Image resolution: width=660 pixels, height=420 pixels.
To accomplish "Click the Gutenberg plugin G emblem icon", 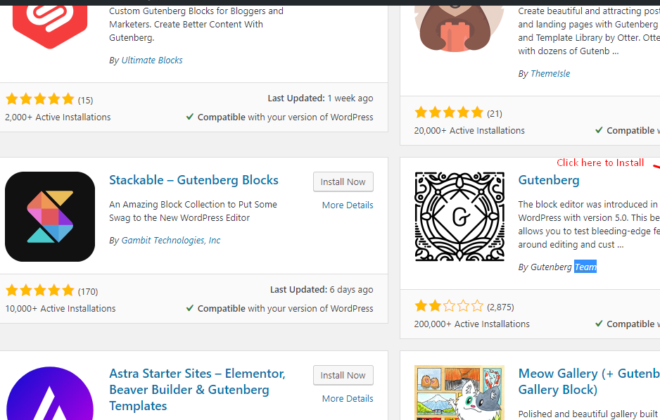I will [x=459, y=216].
